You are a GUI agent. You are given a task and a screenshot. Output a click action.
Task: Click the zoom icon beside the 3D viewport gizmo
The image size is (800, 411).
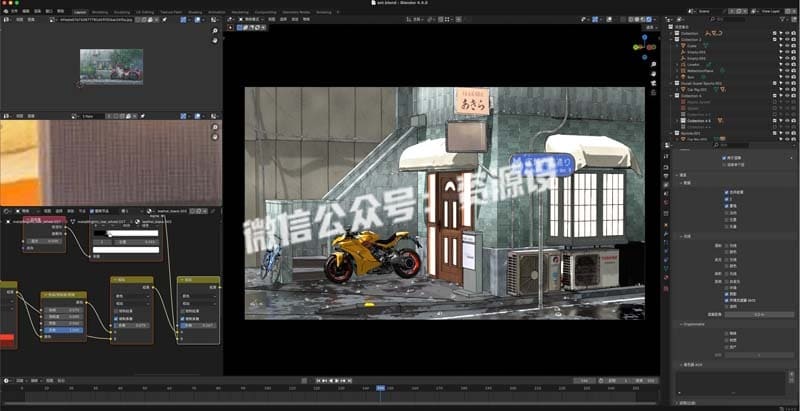click(654, 65)
